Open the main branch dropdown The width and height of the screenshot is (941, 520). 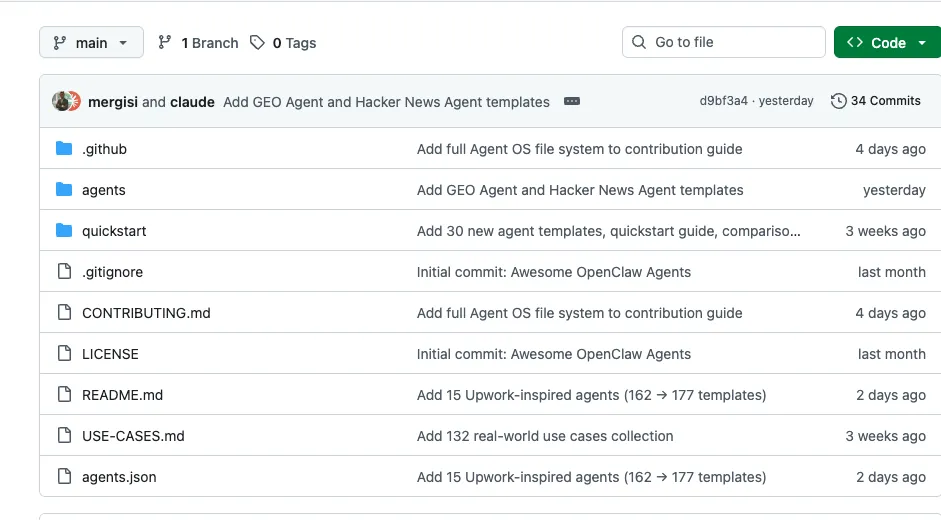pyautogui.click(x=91, y=43)
